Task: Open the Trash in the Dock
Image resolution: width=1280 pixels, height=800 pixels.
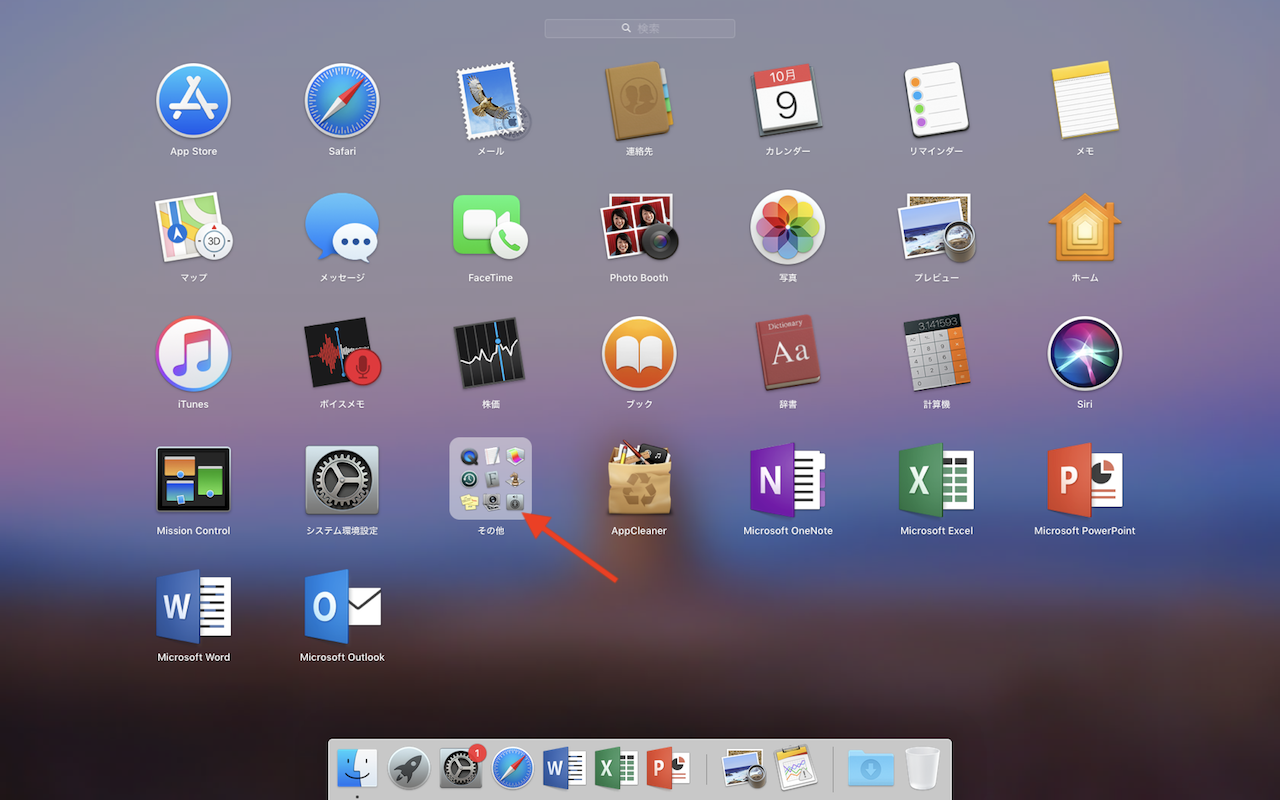Action: pos(923,768)
